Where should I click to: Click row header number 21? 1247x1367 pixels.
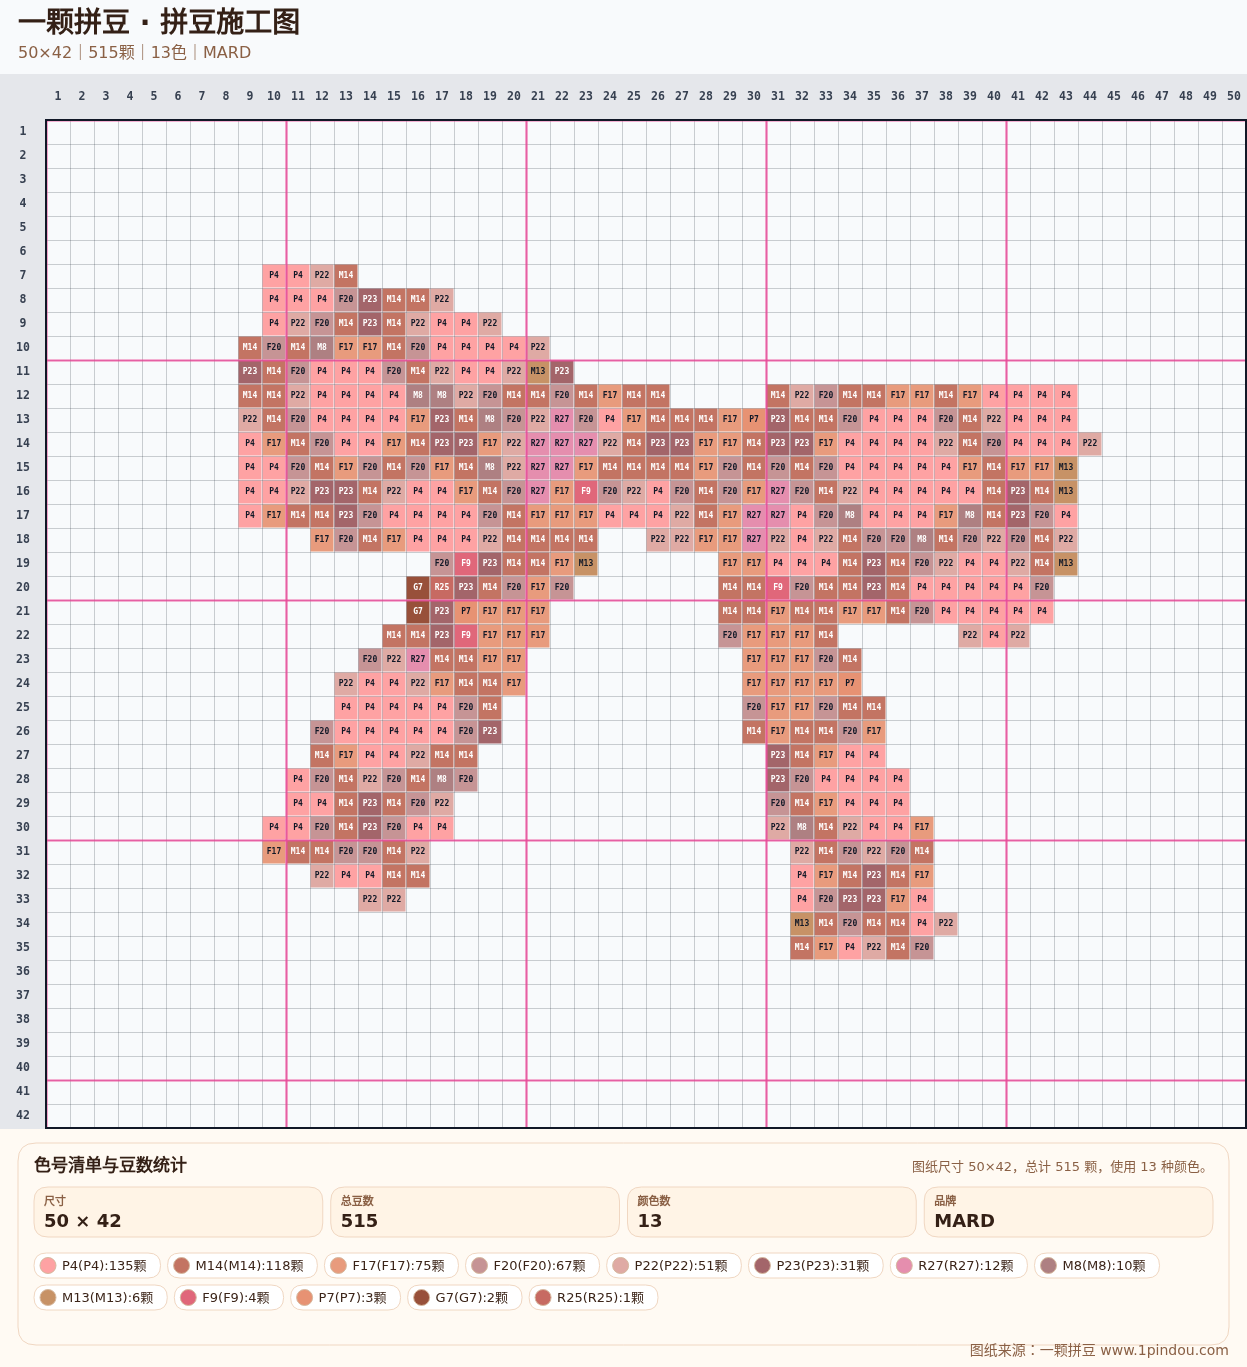(x=22, y=611)
